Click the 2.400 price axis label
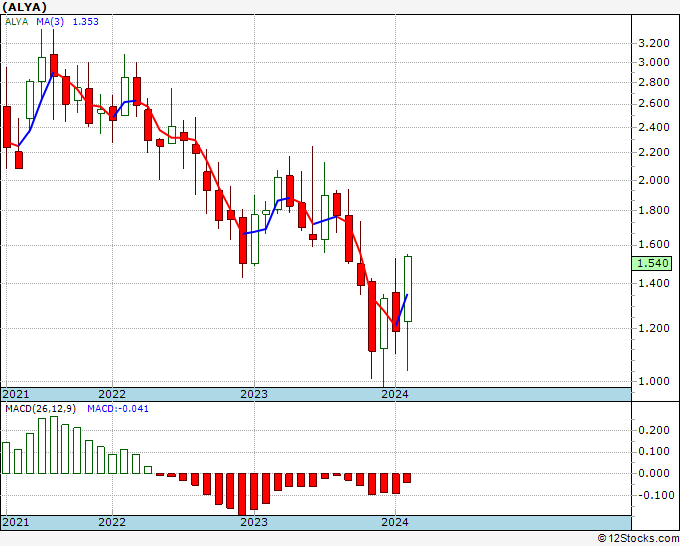The width and height of the screenshot is (680, 546). [654, 127]
